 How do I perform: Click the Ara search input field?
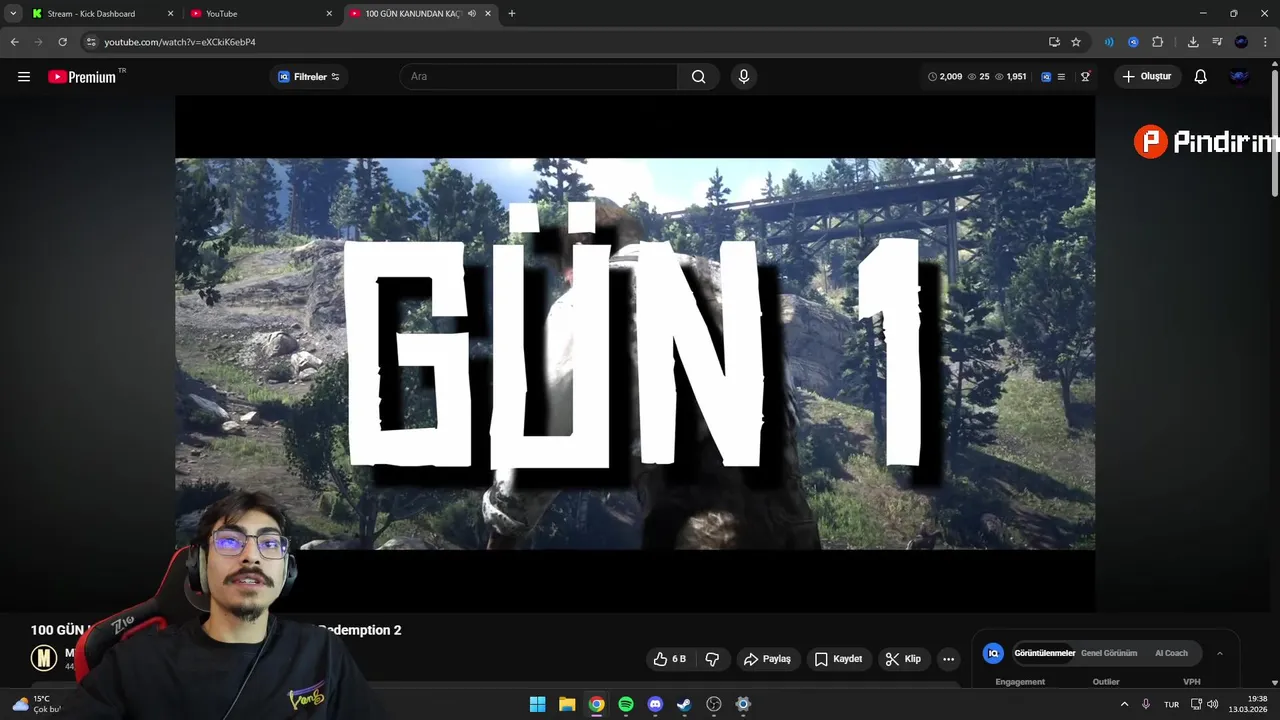[540, 77]
